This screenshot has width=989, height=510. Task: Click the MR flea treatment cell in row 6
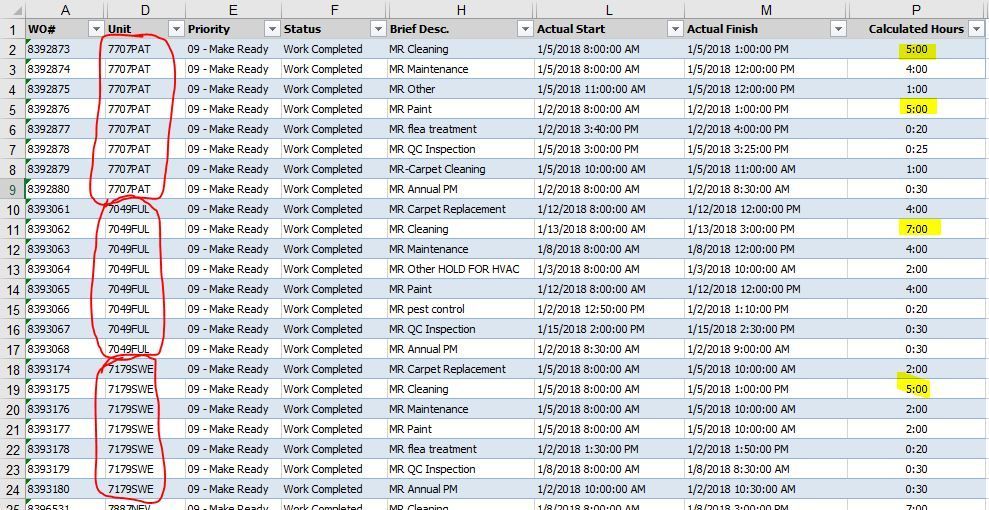[461, 129]
